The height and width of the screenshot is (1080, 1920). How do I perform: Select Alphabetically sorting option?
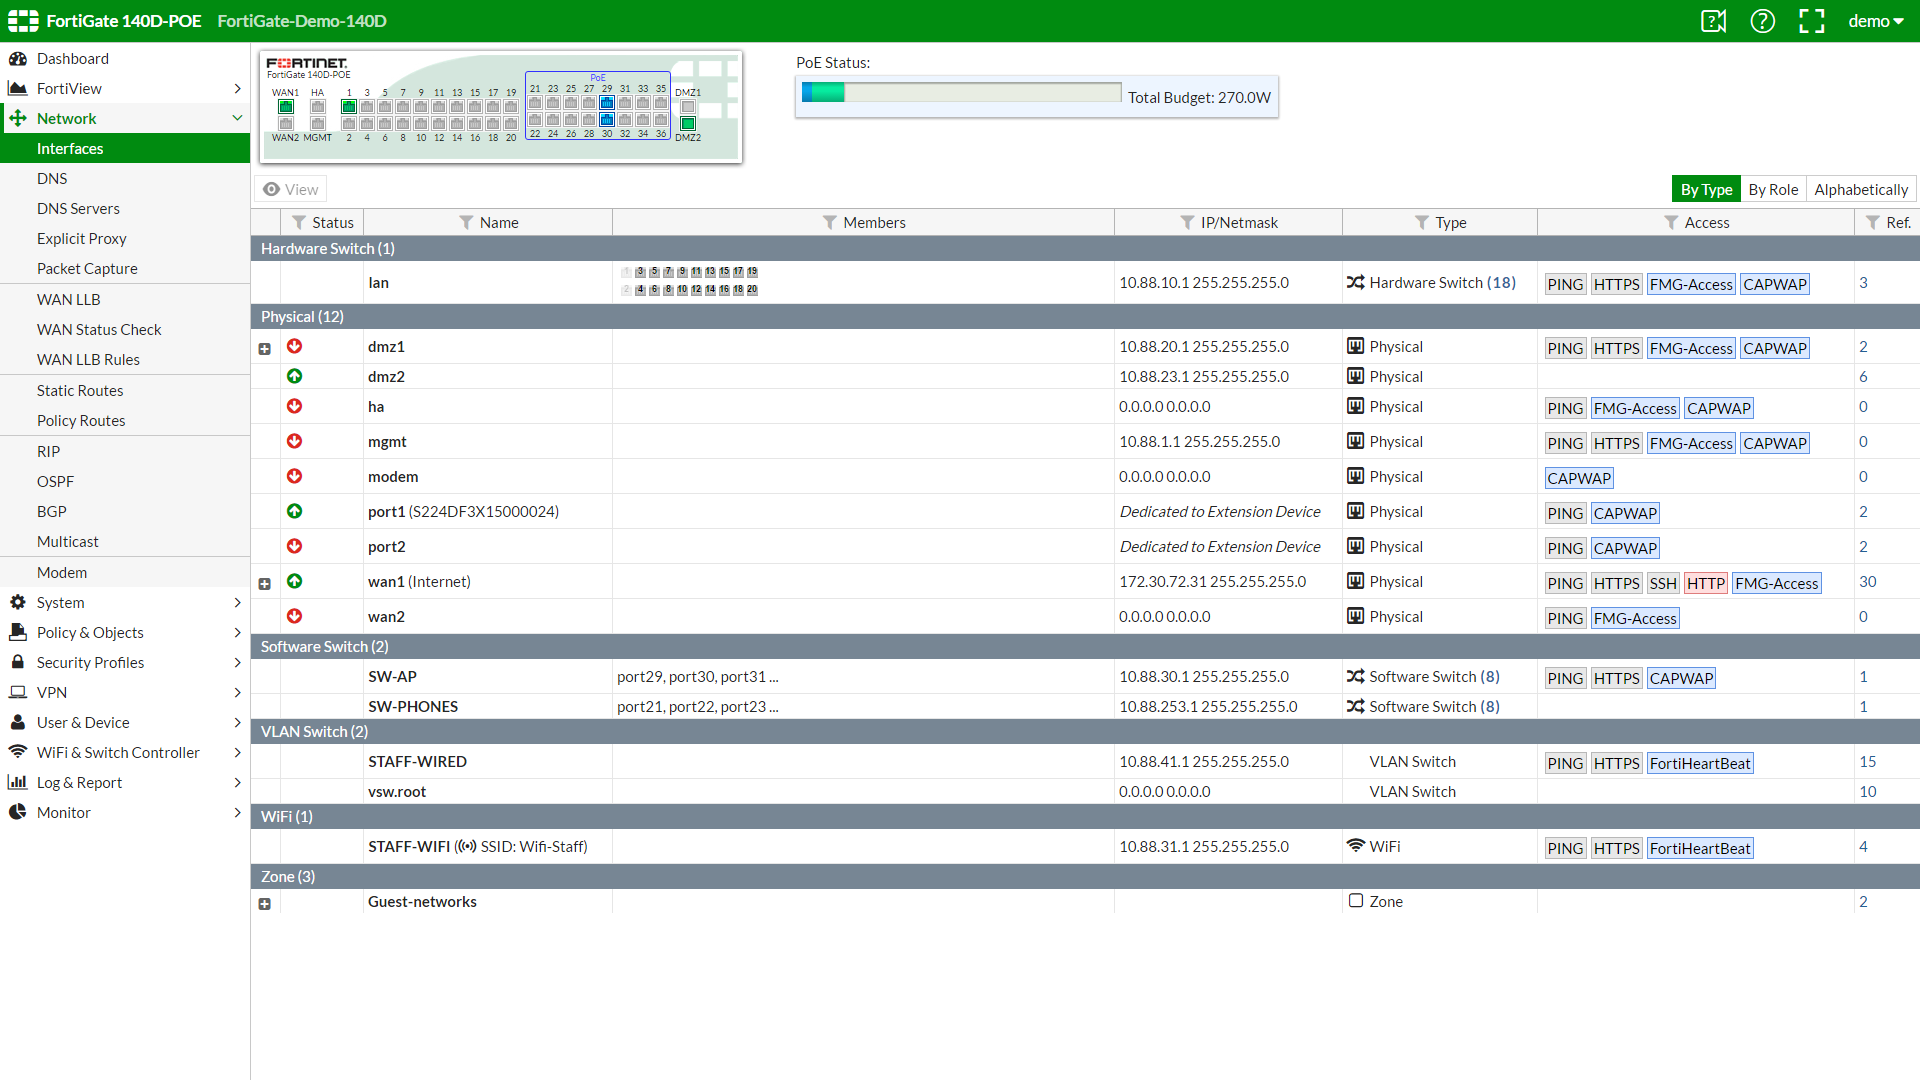tap(1860, 189)
